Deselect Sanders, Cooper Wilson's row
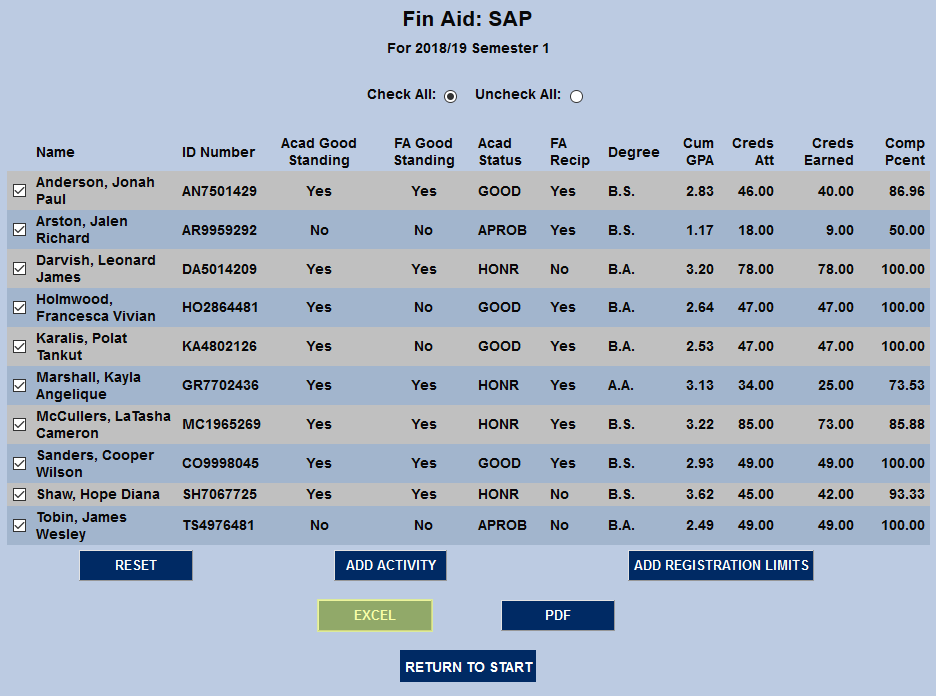936x696 pixels. [x=18, y=463]
